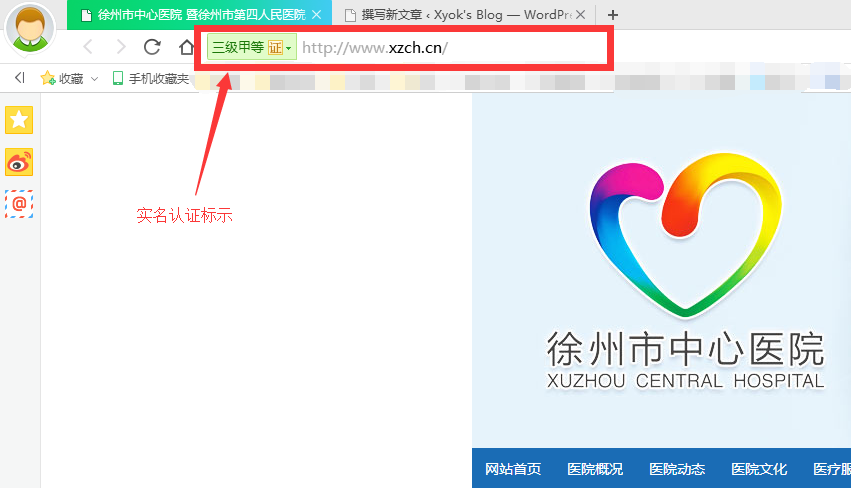This screenshot has width=851, height=488.
Task: Reload the page with the refresh icon
Action: (153, 47)
